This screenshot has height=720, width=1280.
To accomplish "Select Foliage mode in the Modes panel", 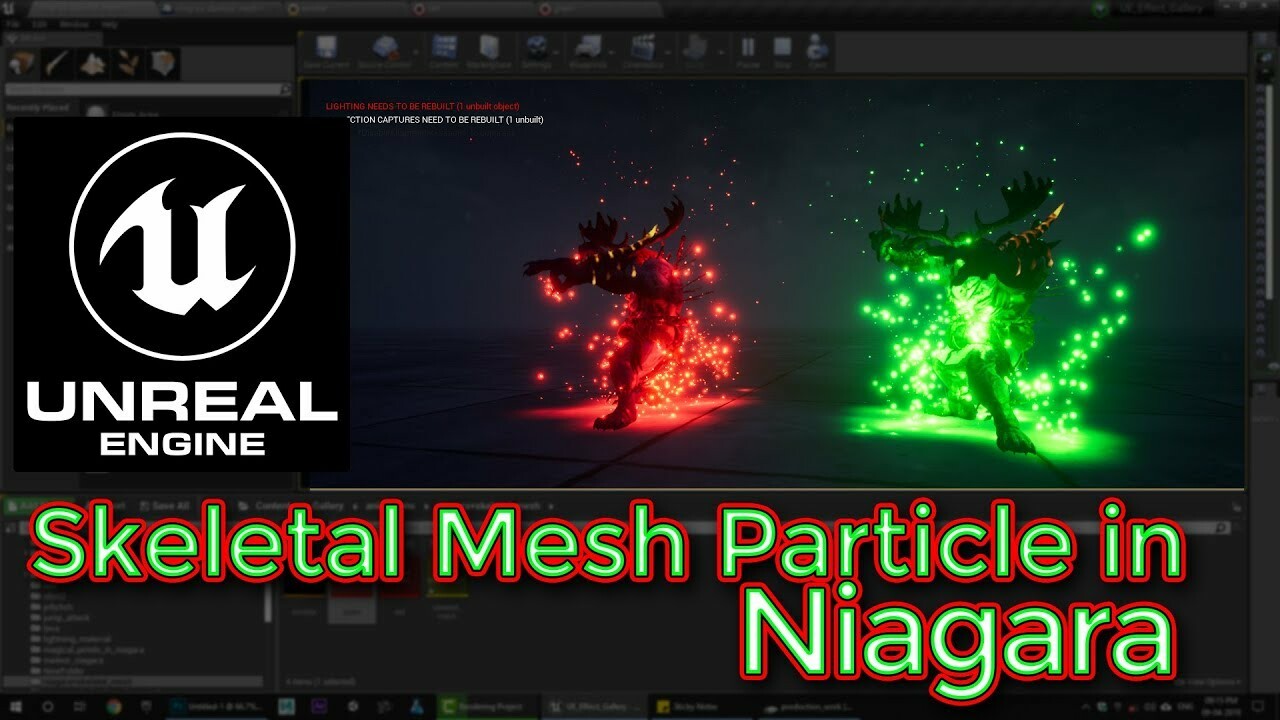I will pyautogui.click(x=127, y=64).
